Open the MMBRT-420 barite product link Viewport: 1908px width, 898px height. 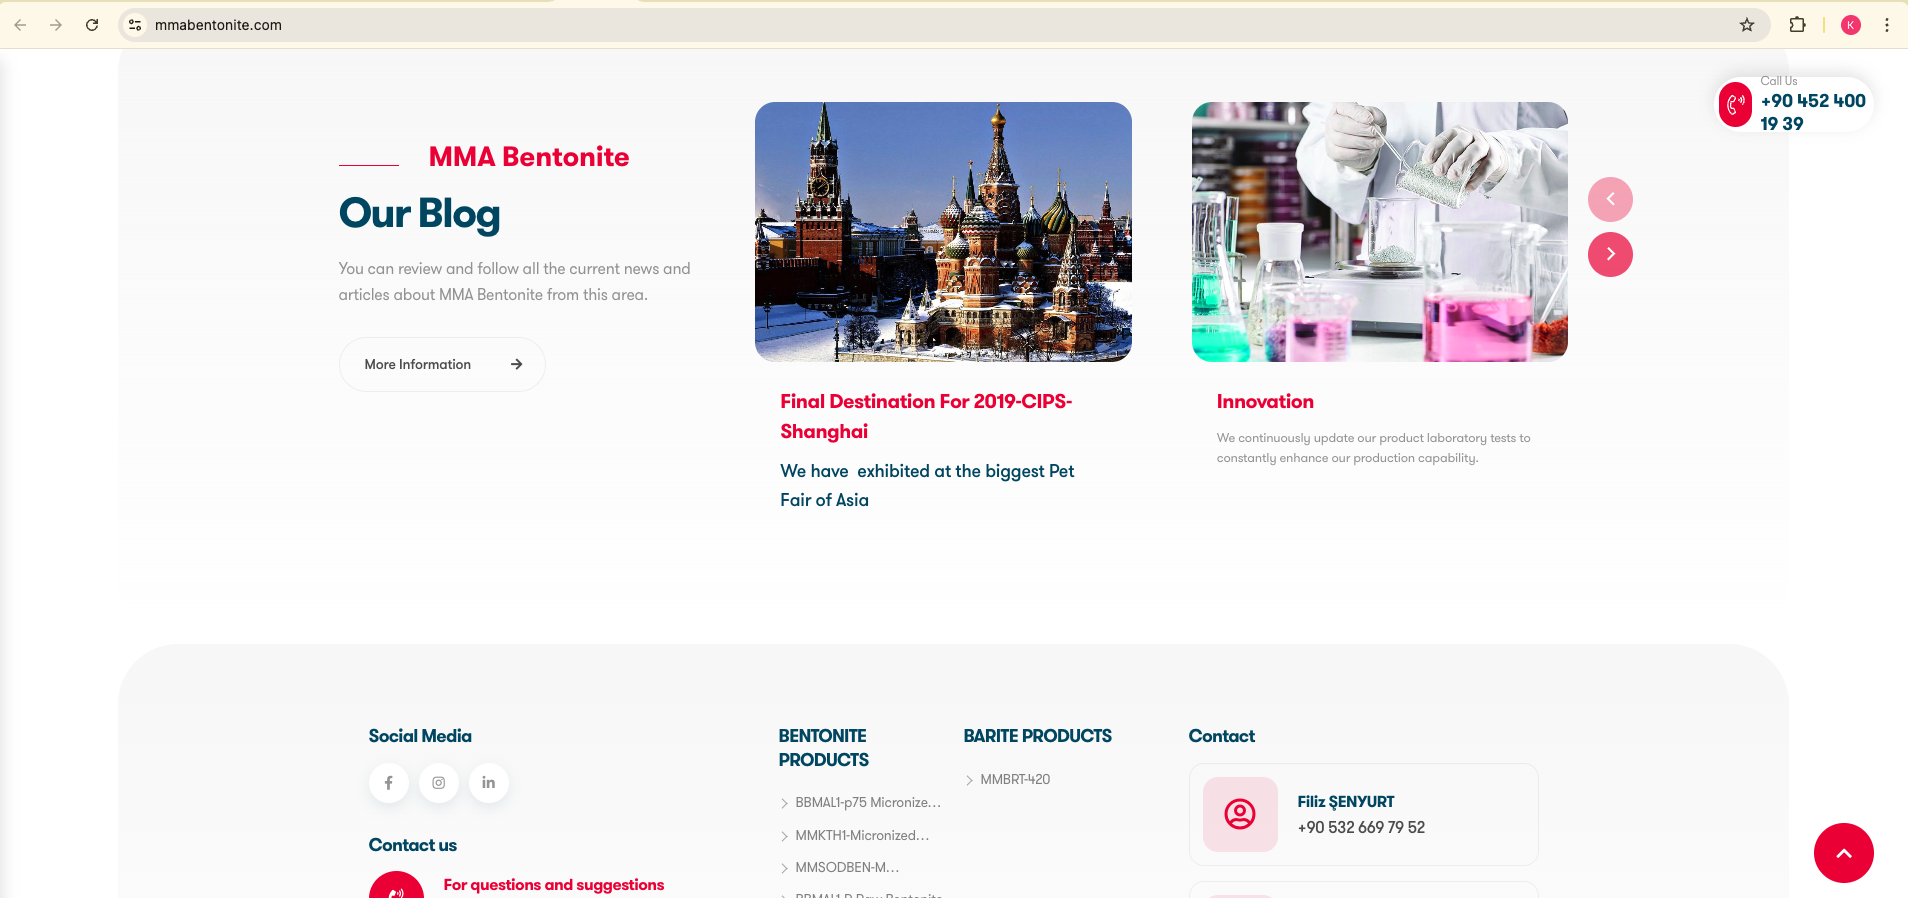[1015, 779]
